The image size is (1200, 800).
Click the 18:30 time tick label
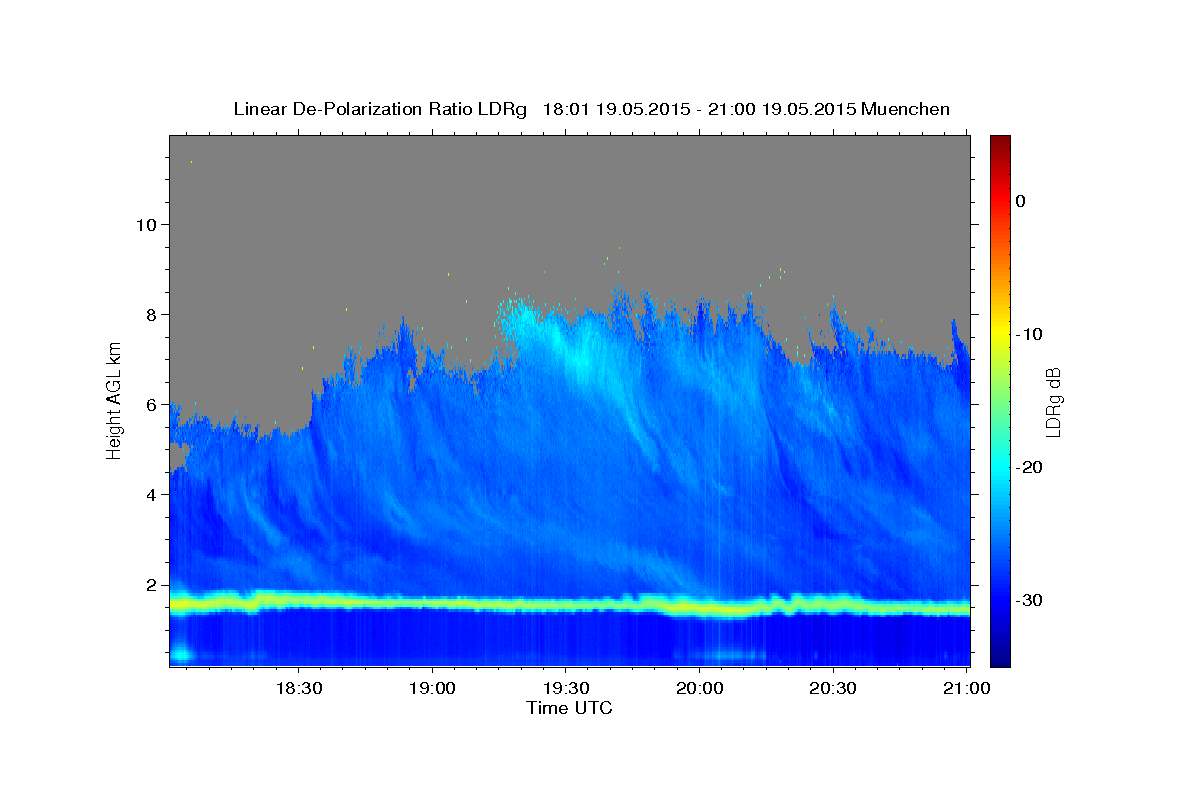pos(299,689)
